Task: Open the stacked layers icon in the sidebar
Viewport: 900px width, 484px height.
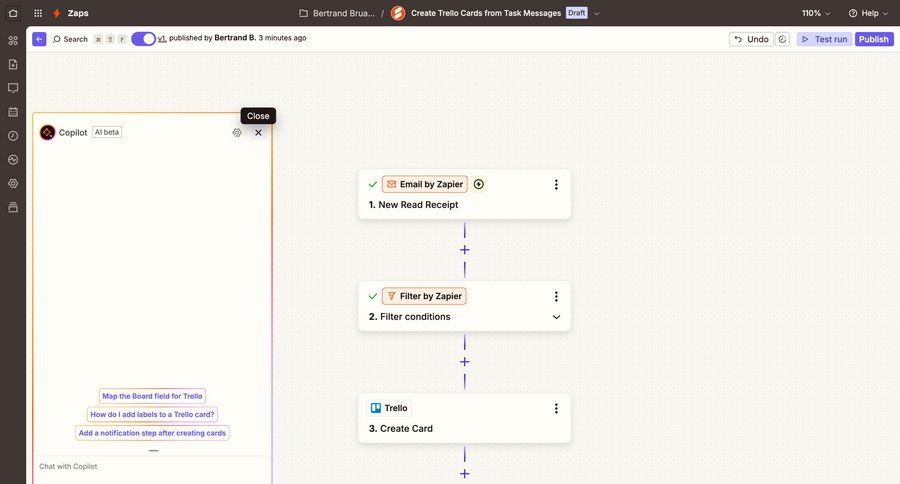Action: pyautogui.click(x=13, y=207)
